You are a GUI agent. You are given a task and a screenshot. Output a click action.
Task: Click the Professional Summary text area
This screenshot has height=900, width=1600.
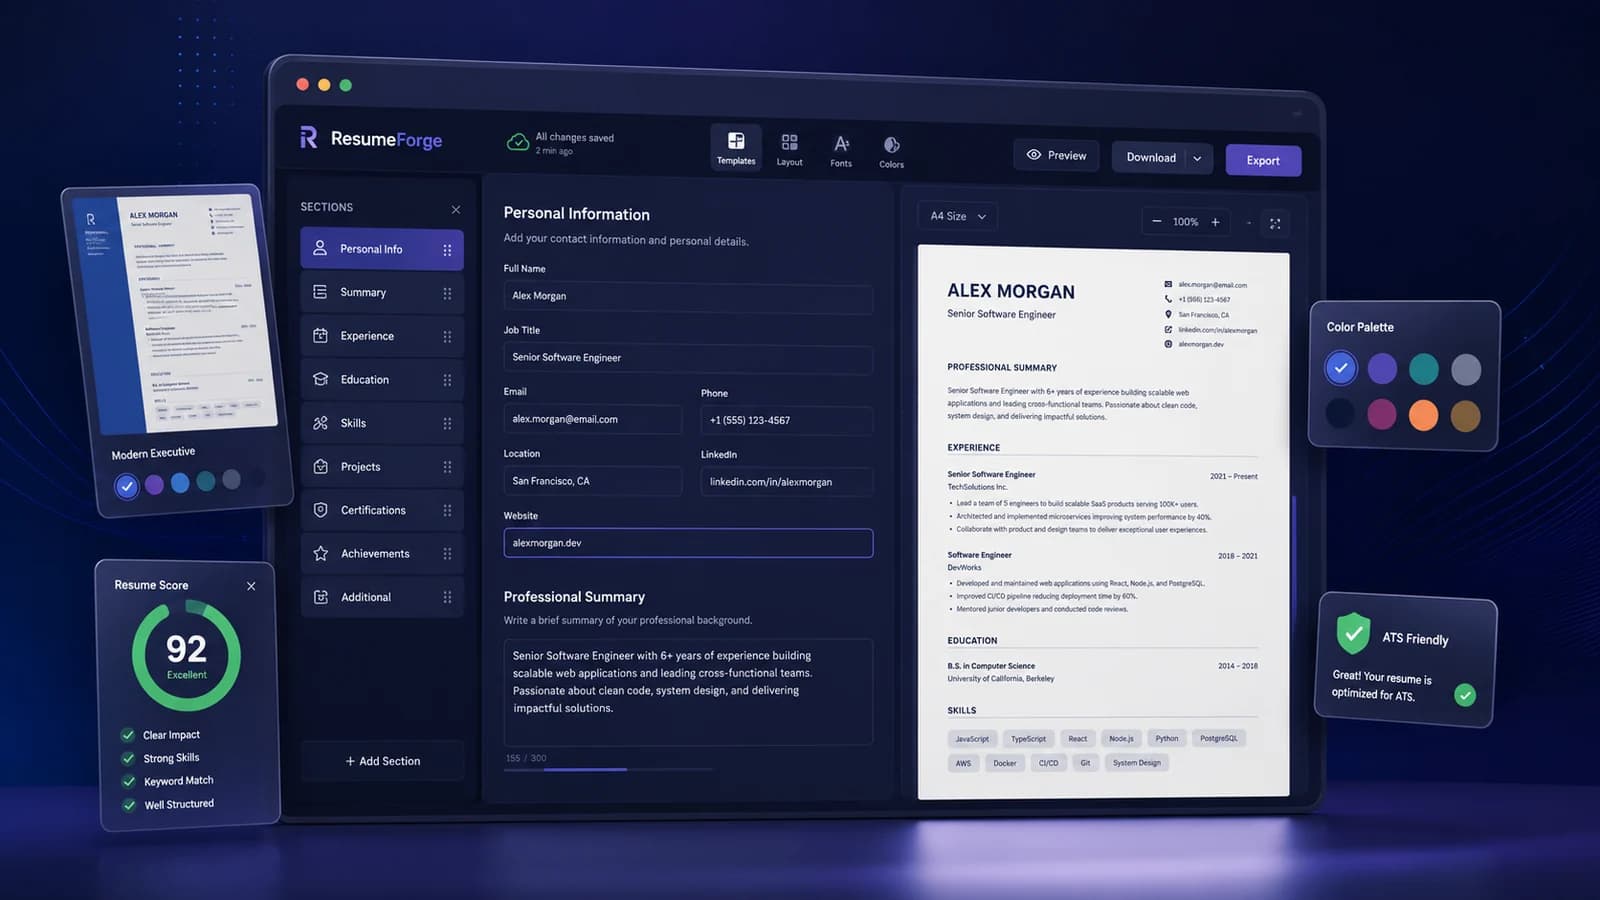pos(688,692)
